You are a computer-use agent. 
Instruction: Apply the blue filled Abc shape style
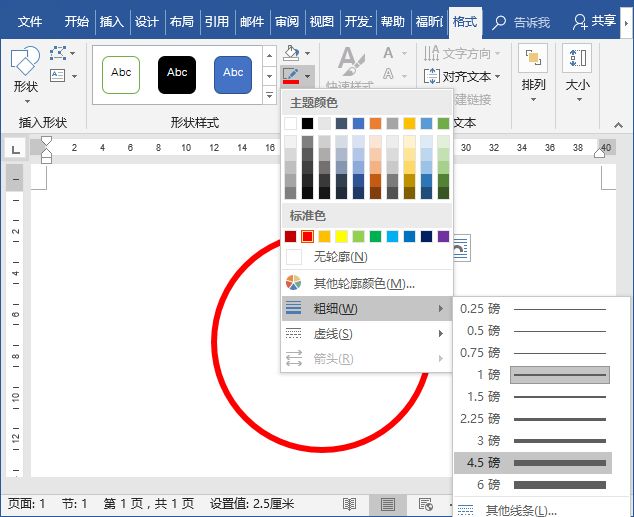[233, 75]
